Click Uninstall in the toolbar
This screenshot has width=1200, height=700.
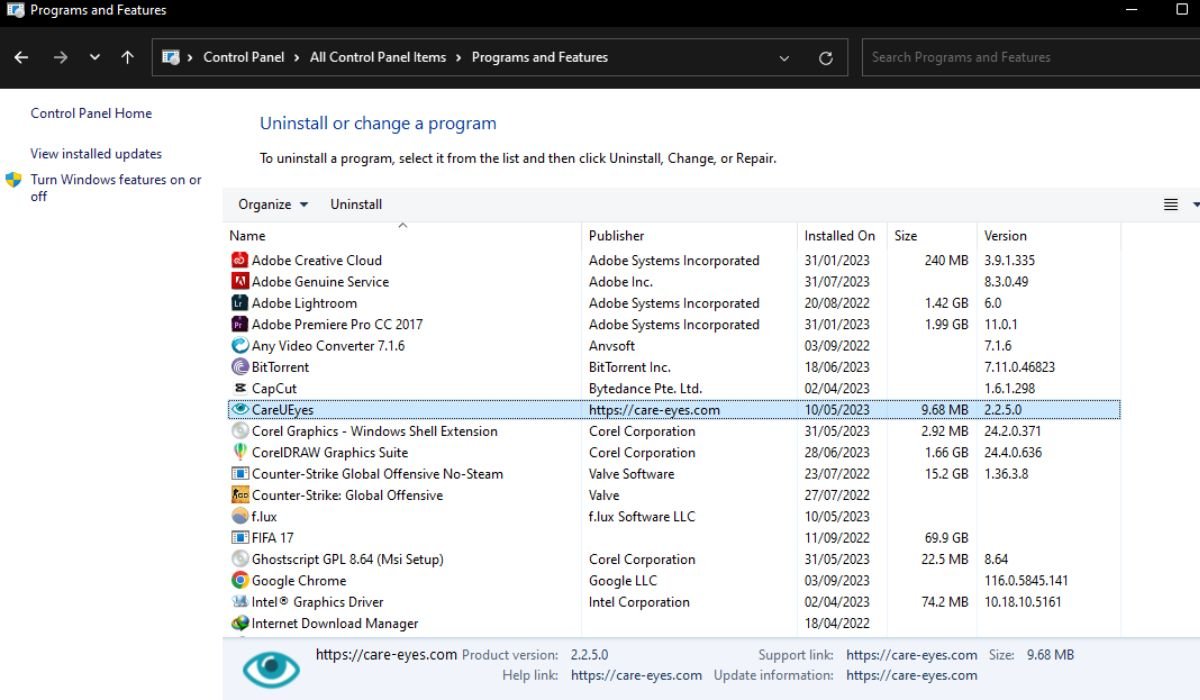356,204
